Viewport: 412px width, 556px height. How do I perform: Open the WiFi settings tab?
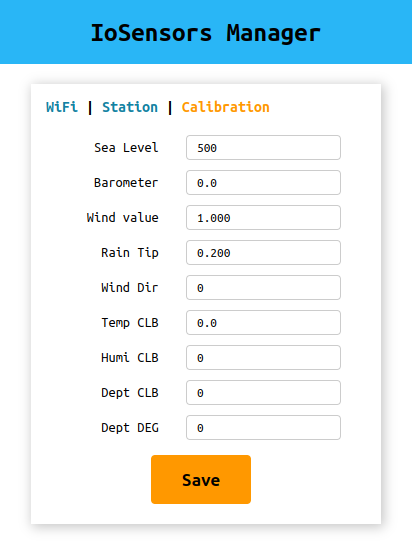(62, 107)
